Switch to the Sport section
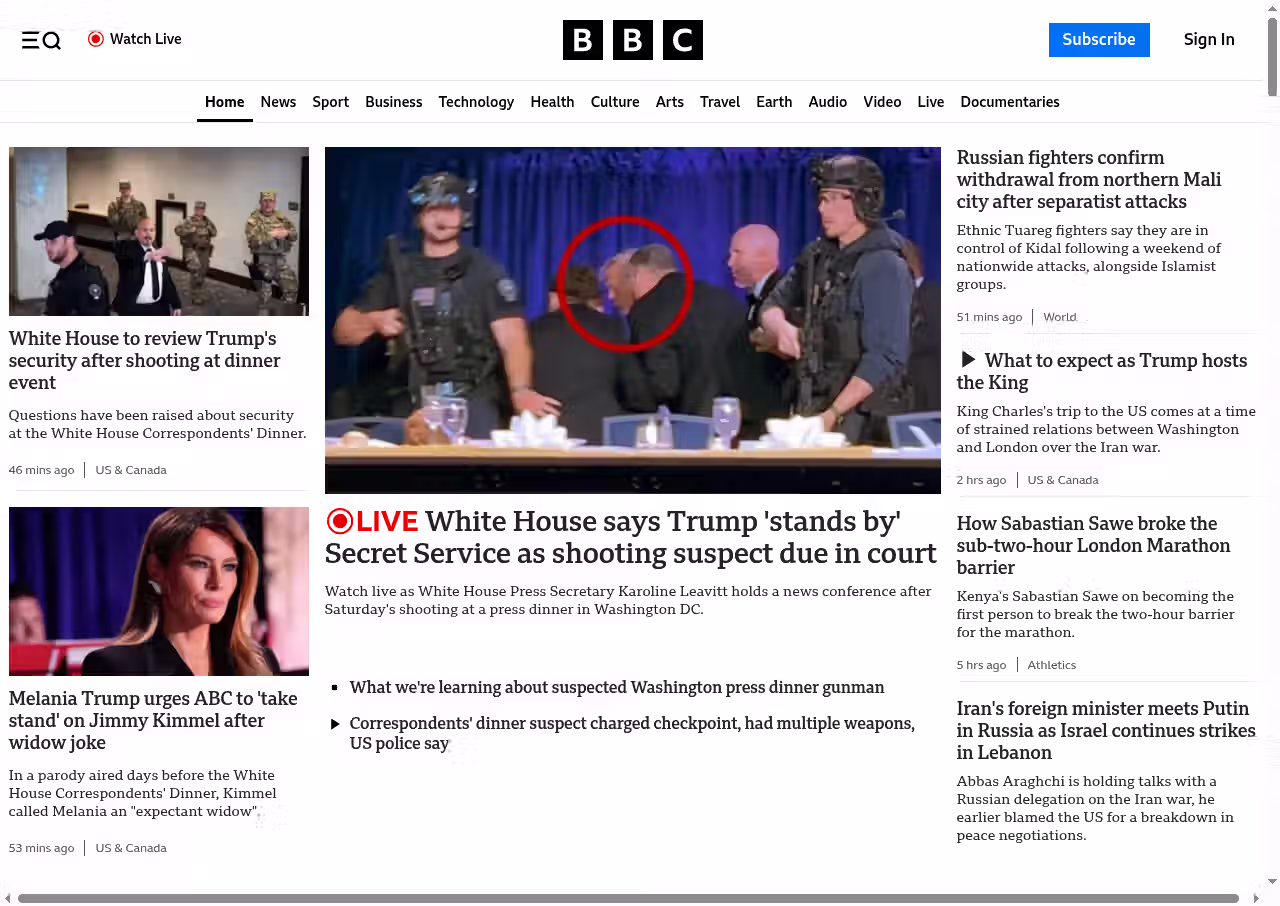 (330, 102)
